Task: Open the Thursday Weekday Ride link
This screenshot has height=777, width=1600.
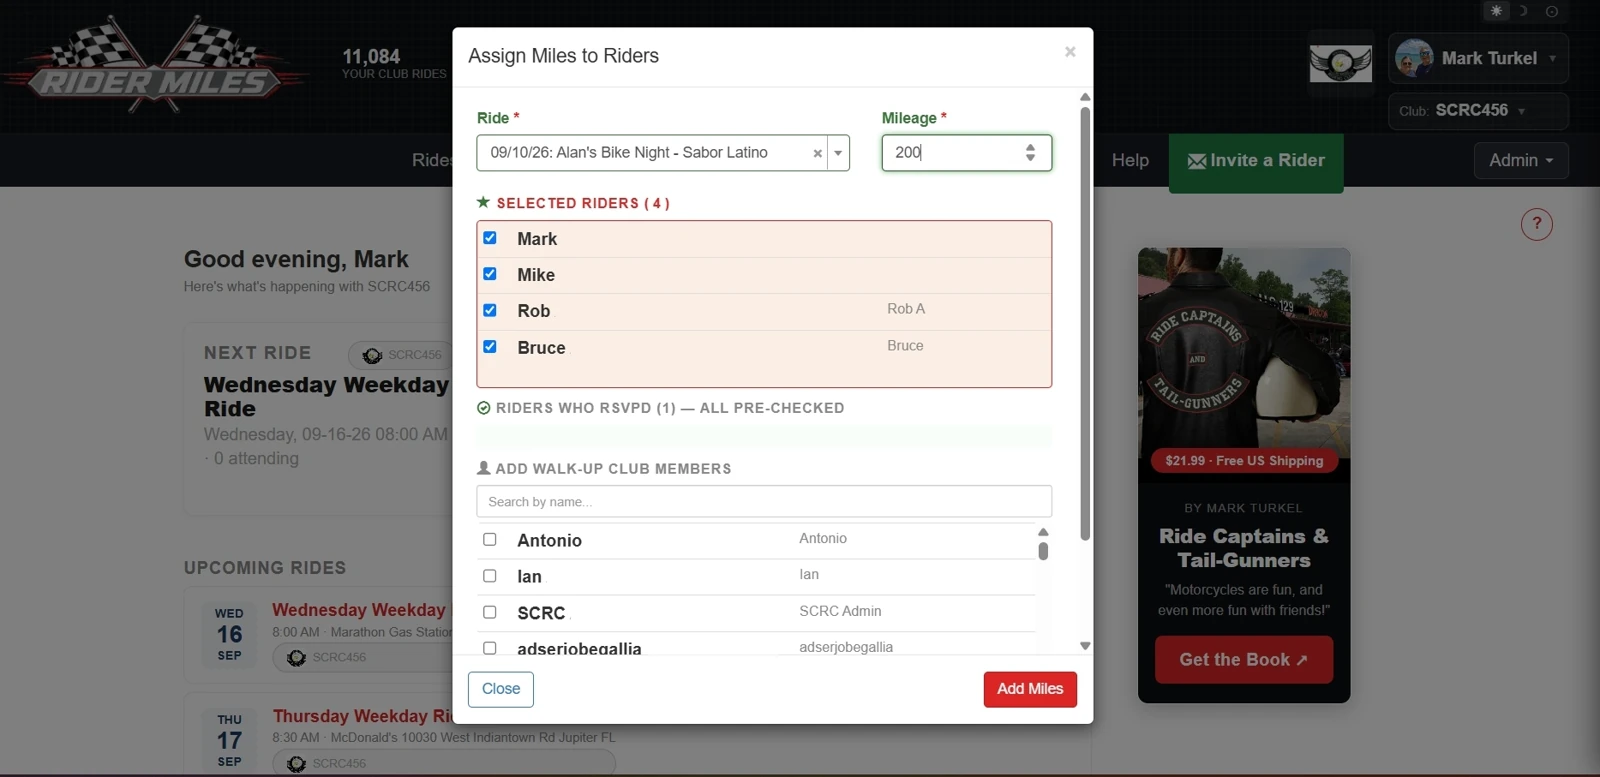Action: pos(362,716)
